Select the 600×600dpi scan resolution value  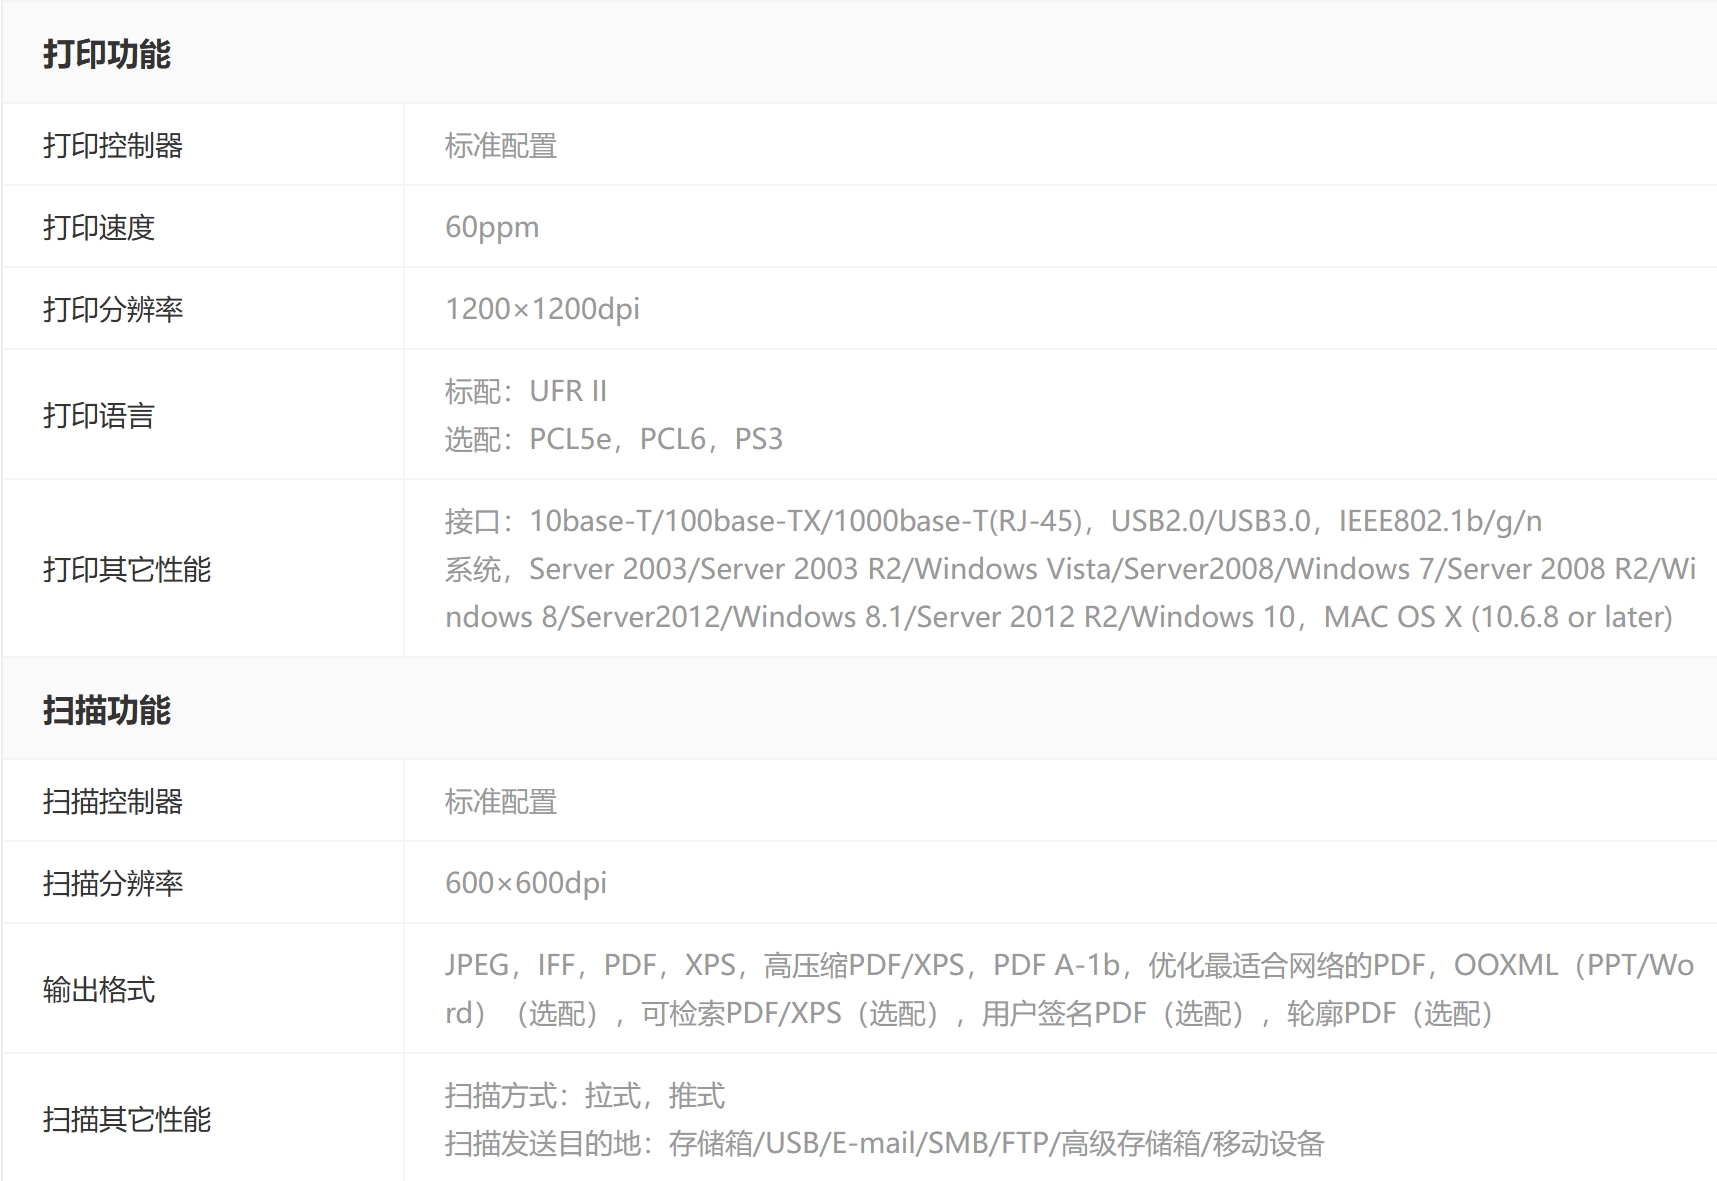[x=526, y=884]
